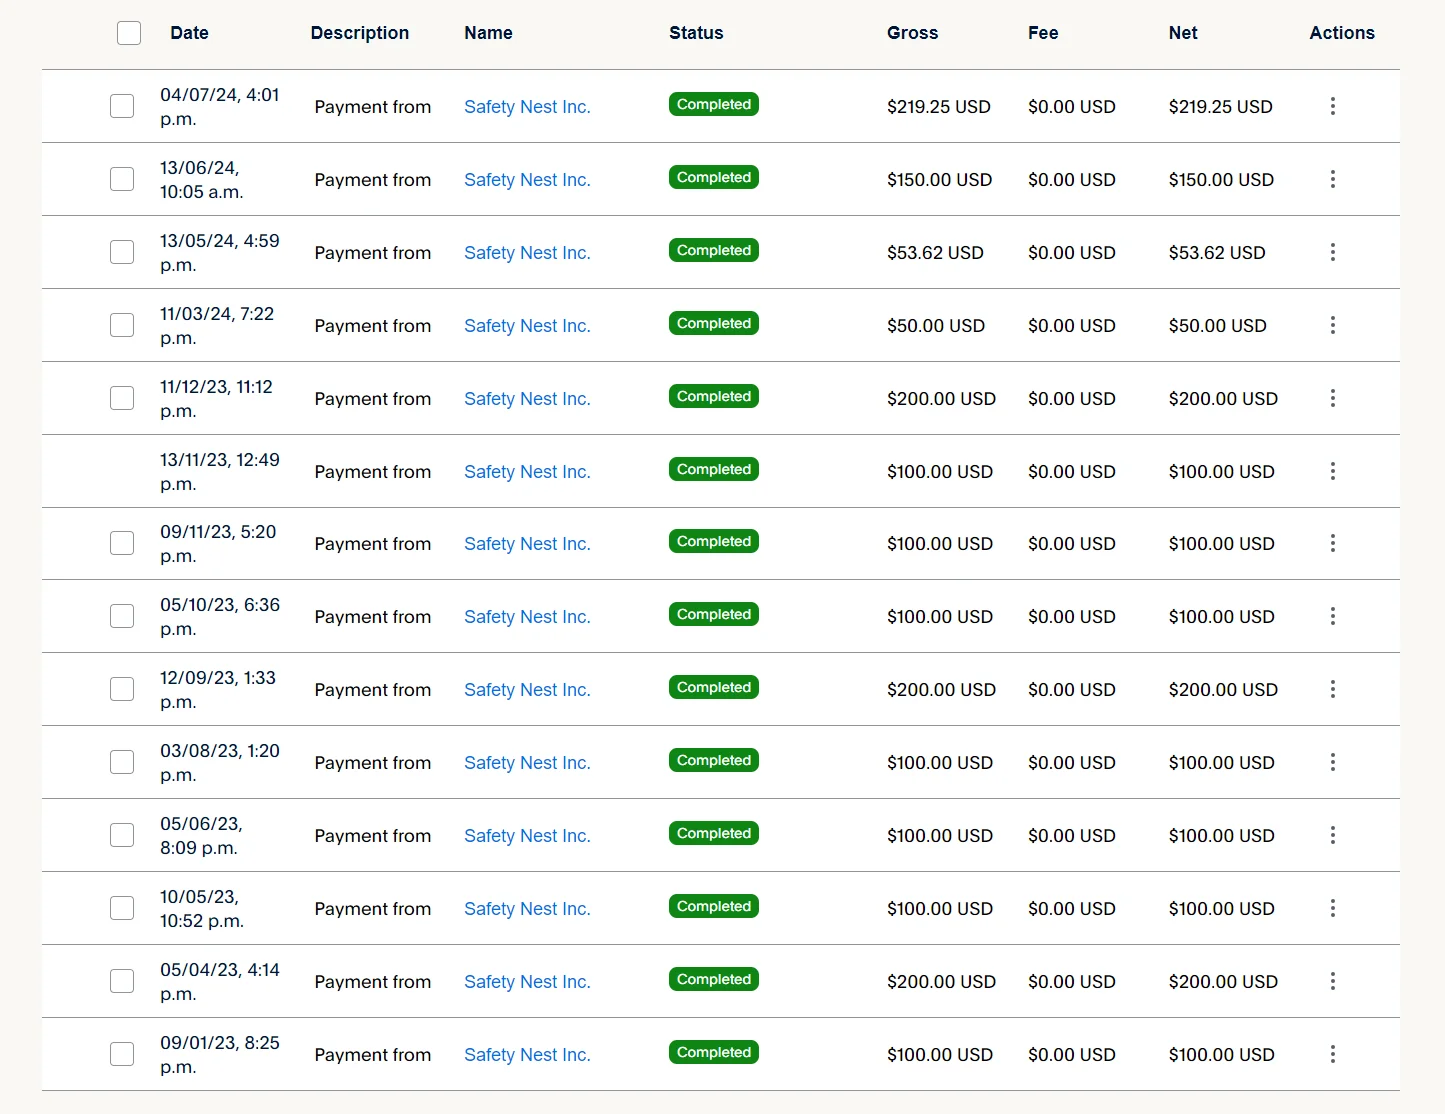Select the 13/05/24 transaction checkbox
The image size is (1445, 1114).
tap(122, 252)
